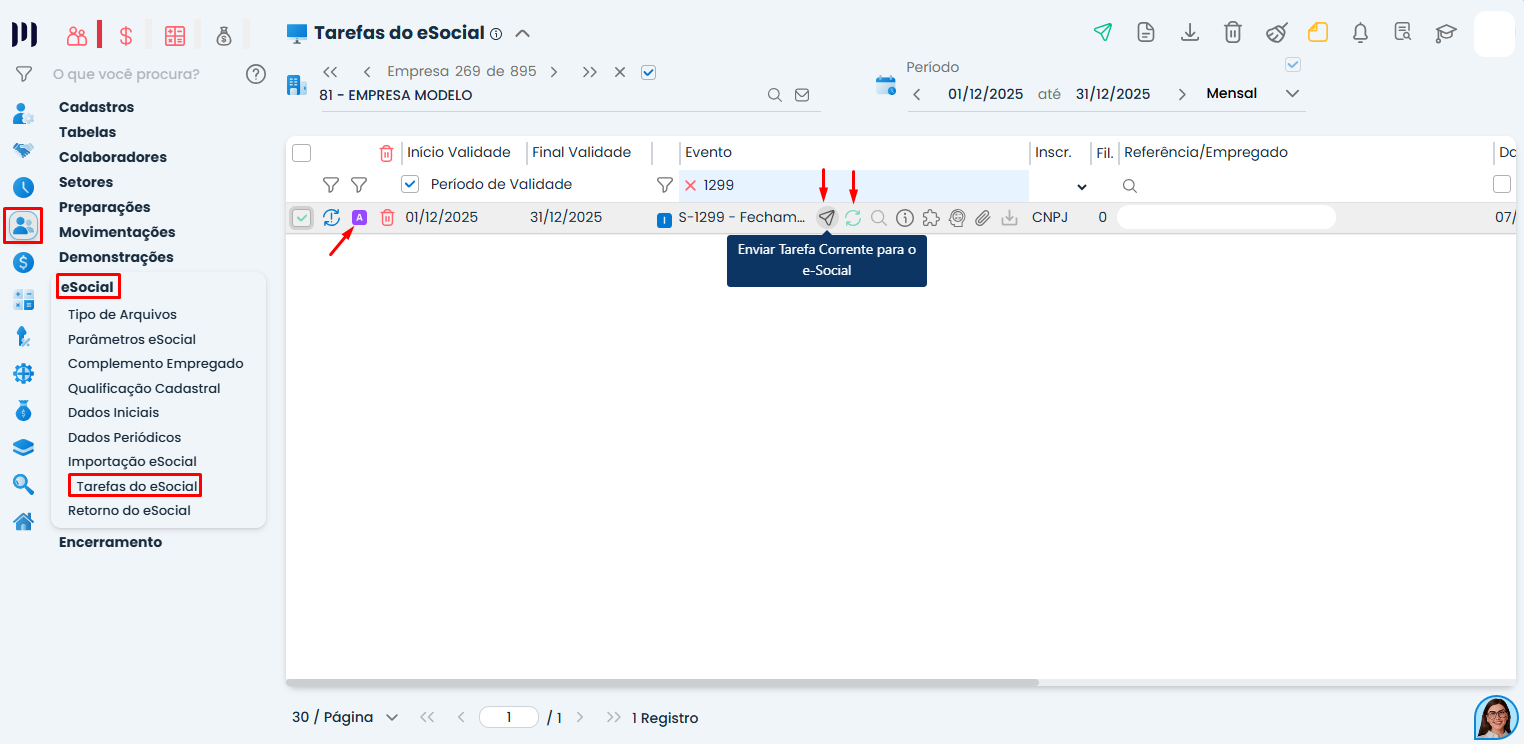Click the money bag icon in top module bar

[x=224, y=35]
